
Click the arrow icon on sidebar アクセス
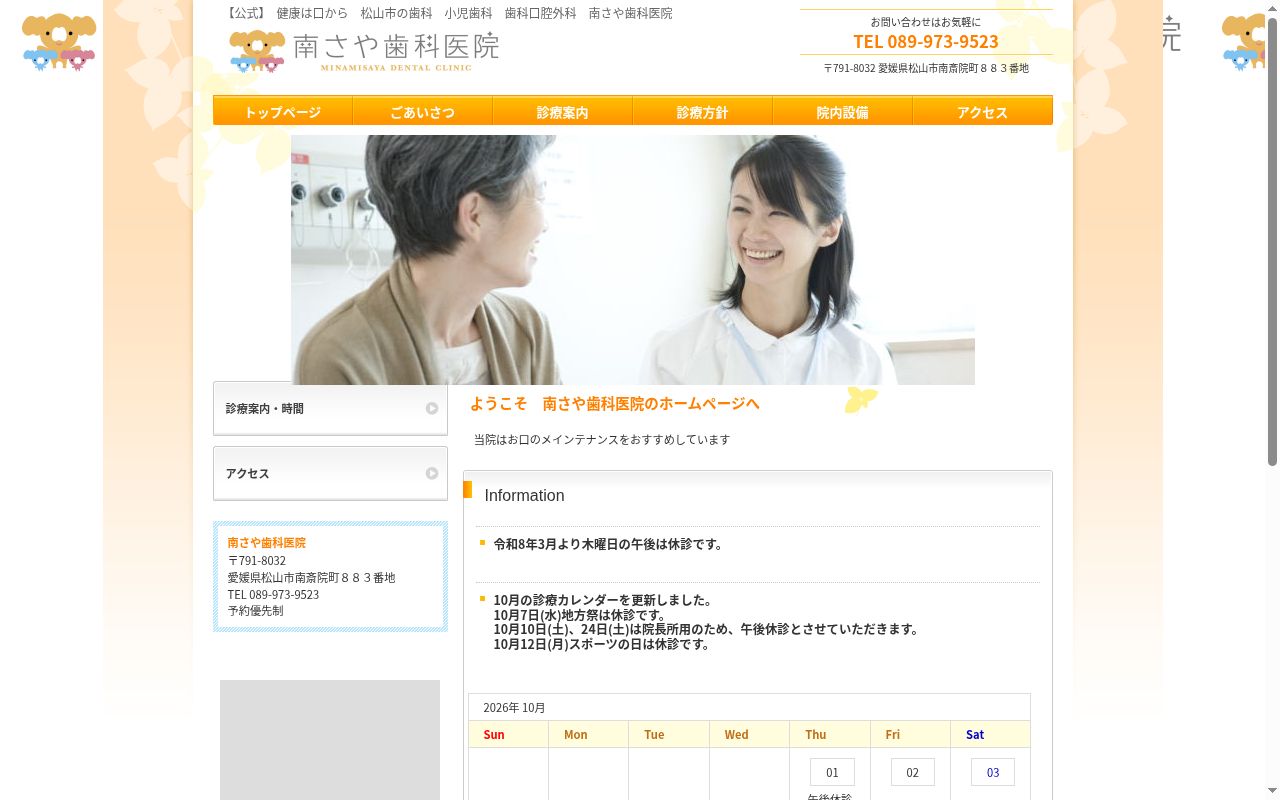click(432, 473)
